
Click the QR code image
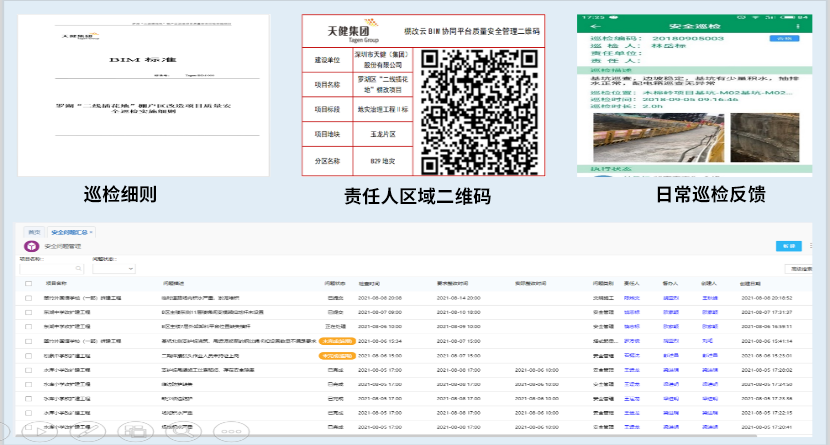tap(480, 112)
